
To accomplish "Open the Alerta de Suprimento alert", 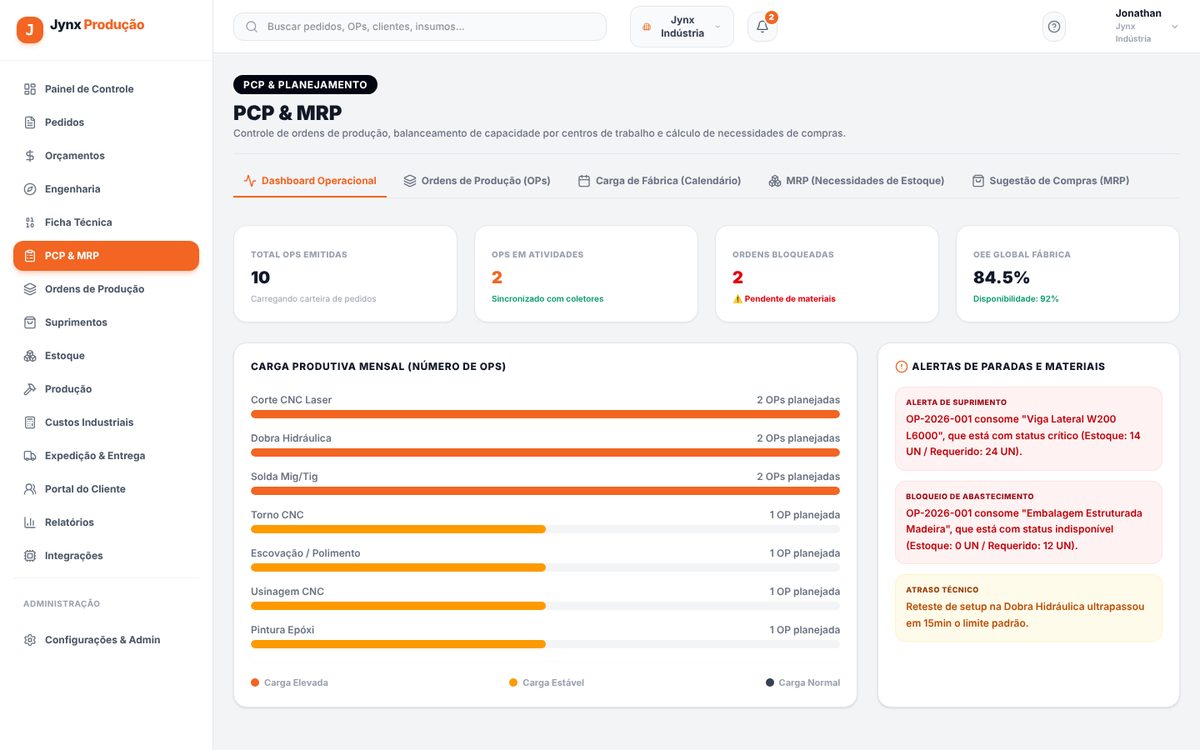I will (x=1029, y=428).
